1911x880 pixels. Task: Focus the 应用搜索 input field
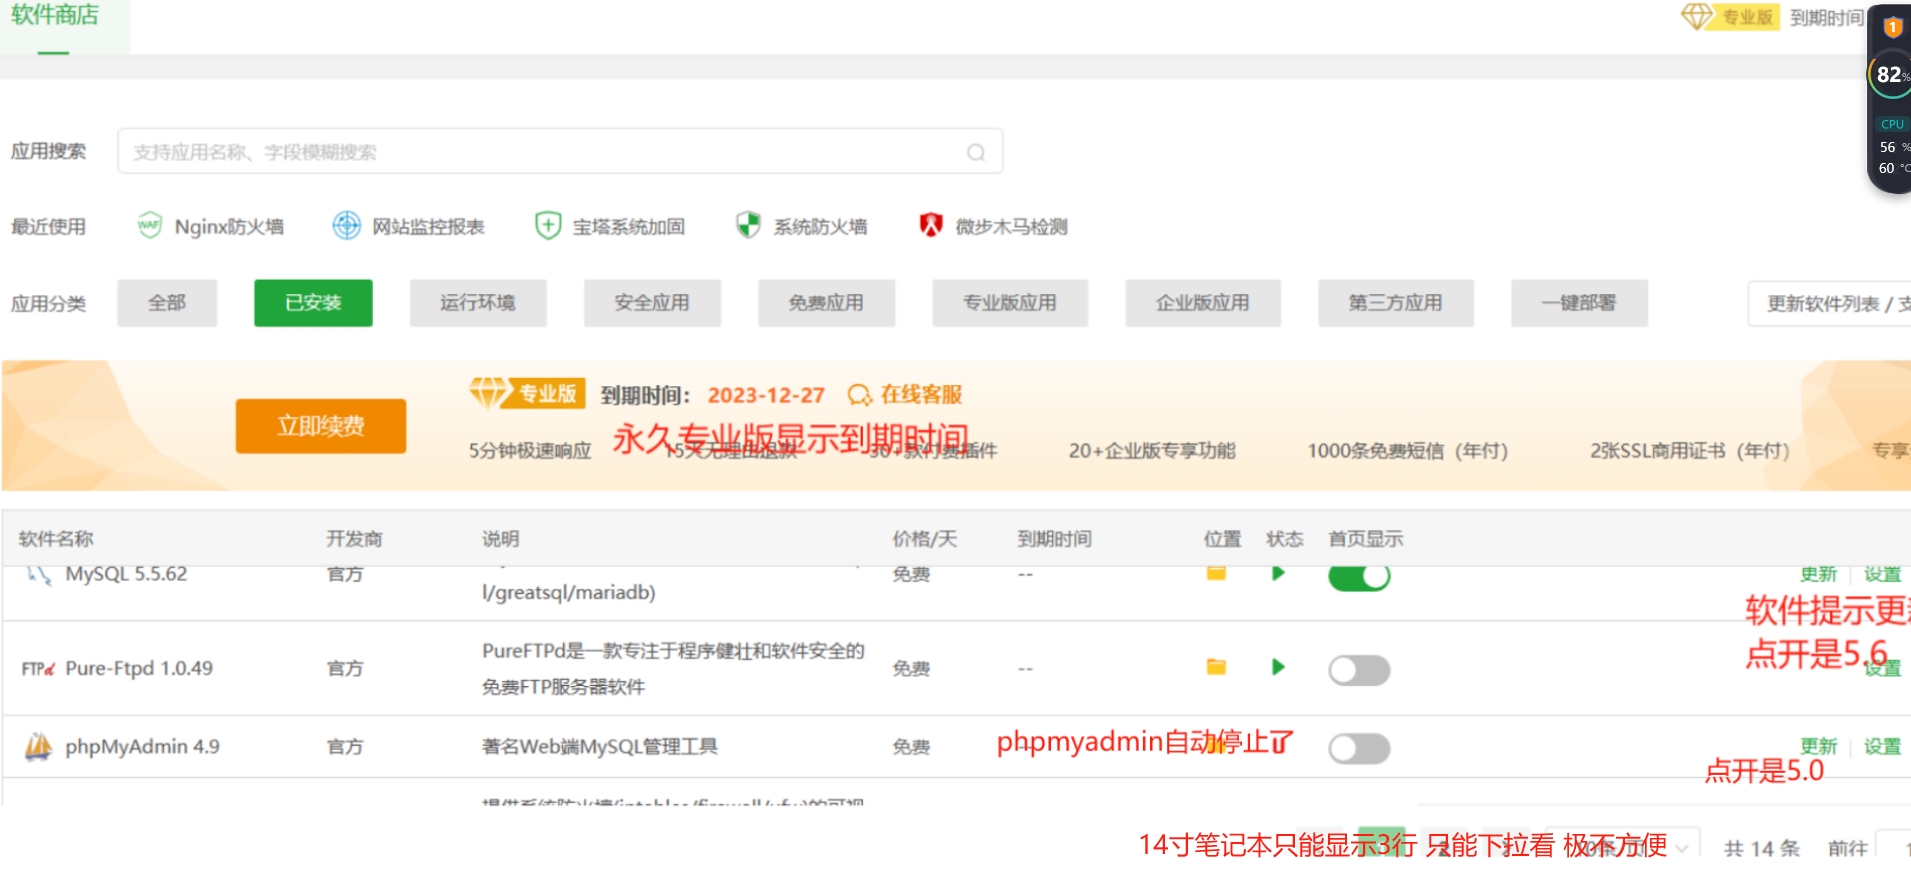pos(560,152)
